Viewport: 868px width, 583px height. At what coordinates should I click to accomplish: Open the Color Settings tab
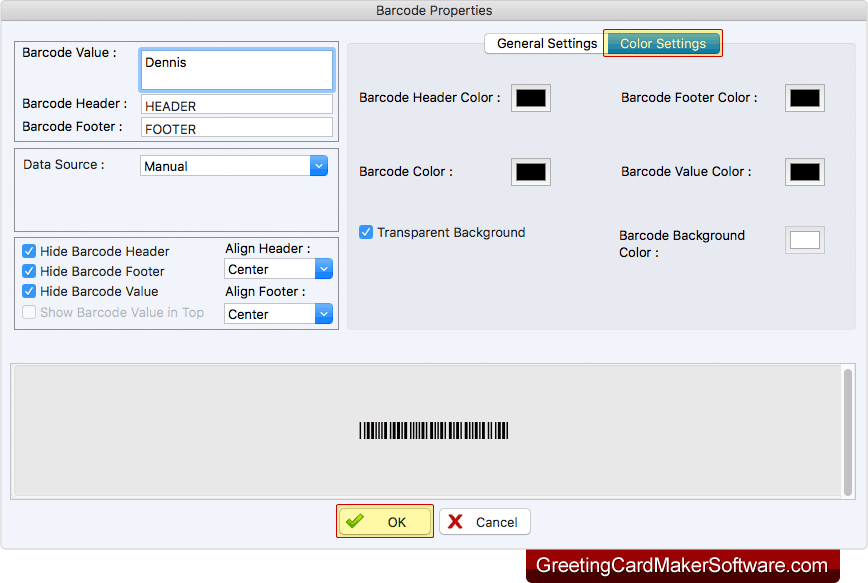pyautogui.click(x=663, y=43)
